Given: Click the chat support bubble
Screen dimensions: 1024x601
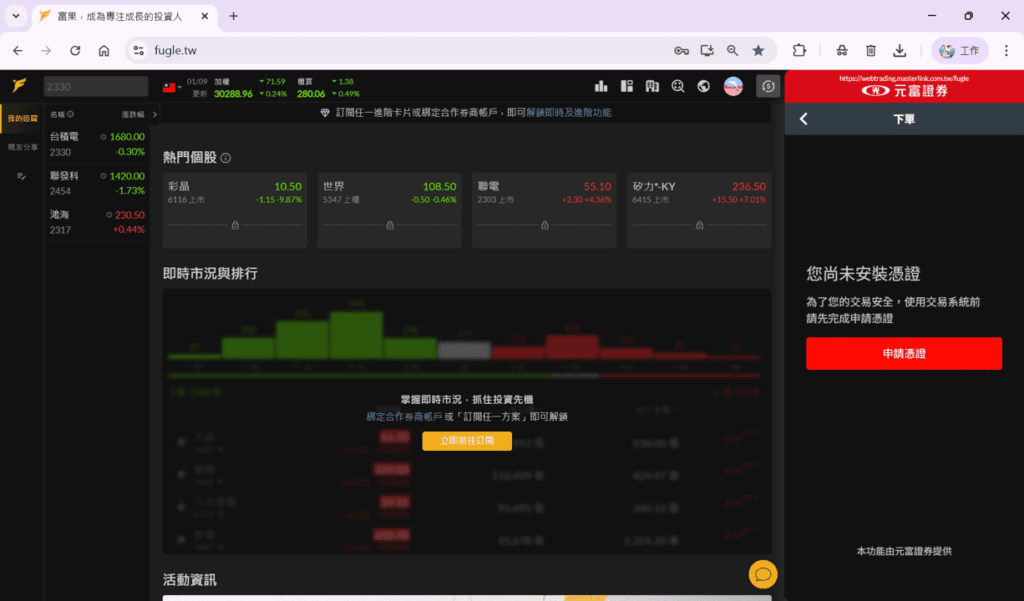Looking at the screenshot, I should click(763, 574).
